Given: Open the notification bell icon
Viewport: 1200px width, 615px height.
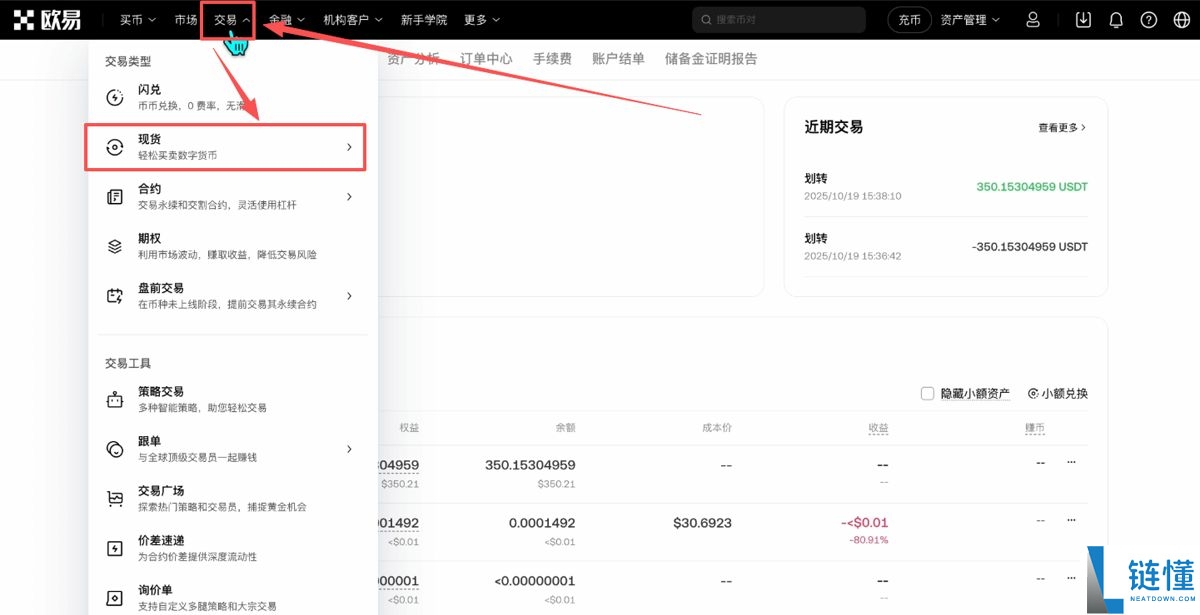Looking at the screenshot, I should tap(1115, 19).
